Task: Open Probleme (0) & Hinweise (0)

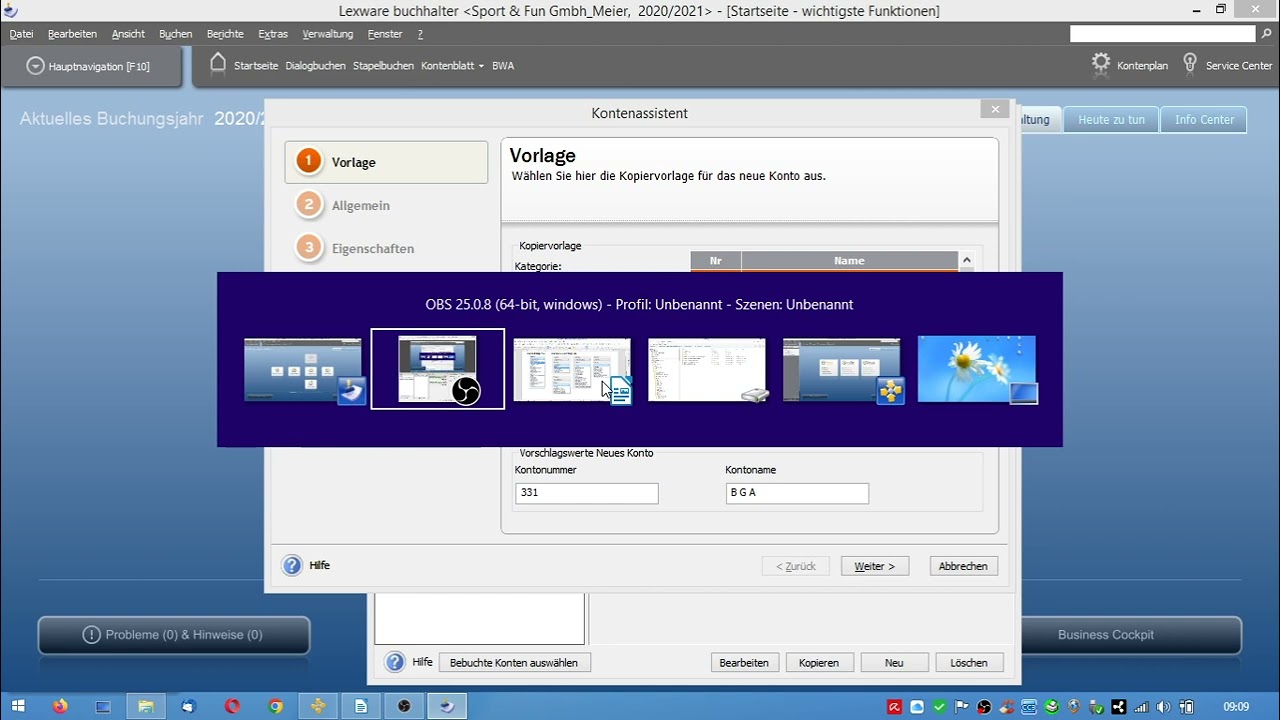Action: [174, 635]
